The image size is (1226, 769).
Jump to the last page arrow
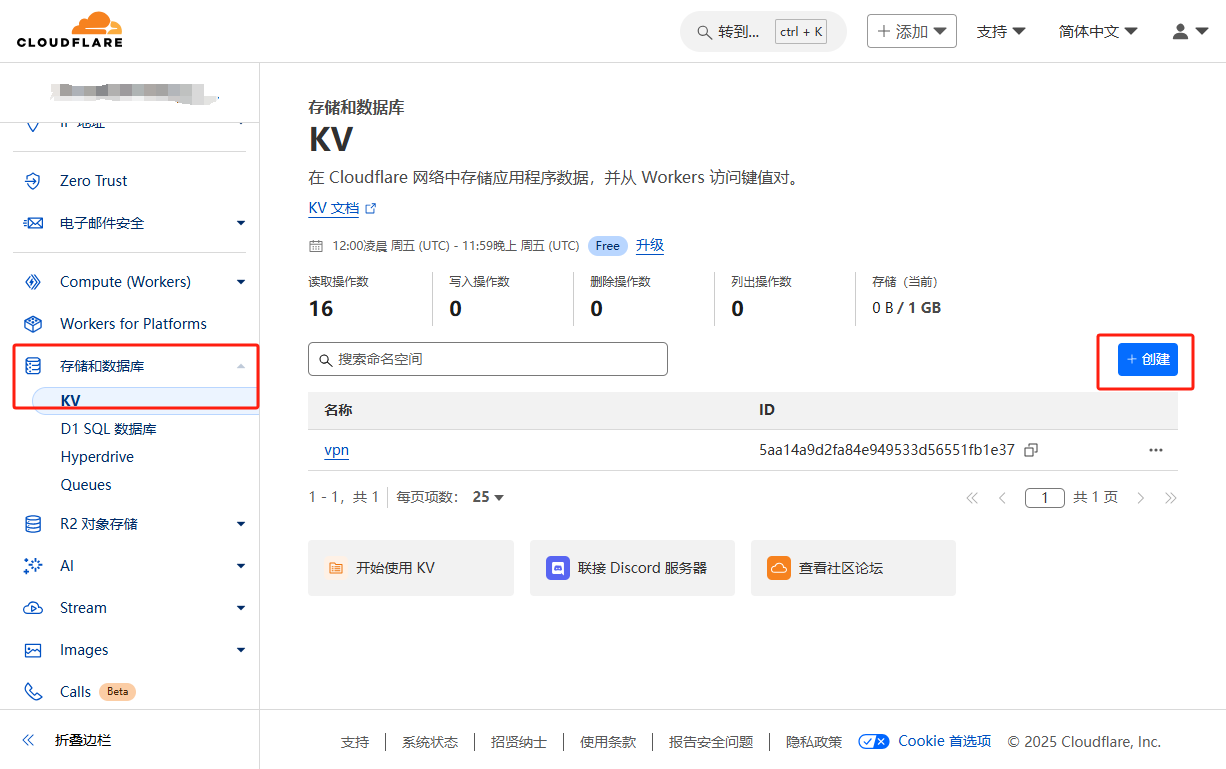1171,498
